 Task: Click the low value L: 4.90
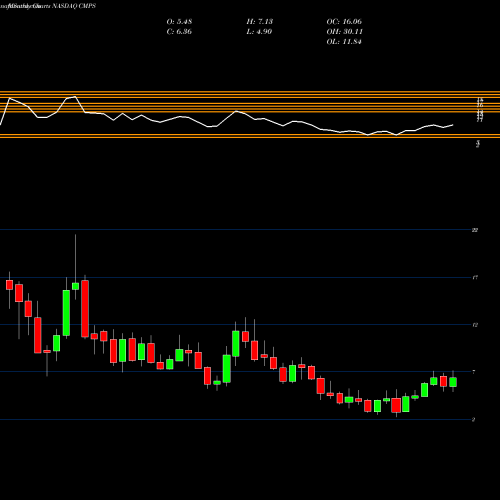[259, 31]
